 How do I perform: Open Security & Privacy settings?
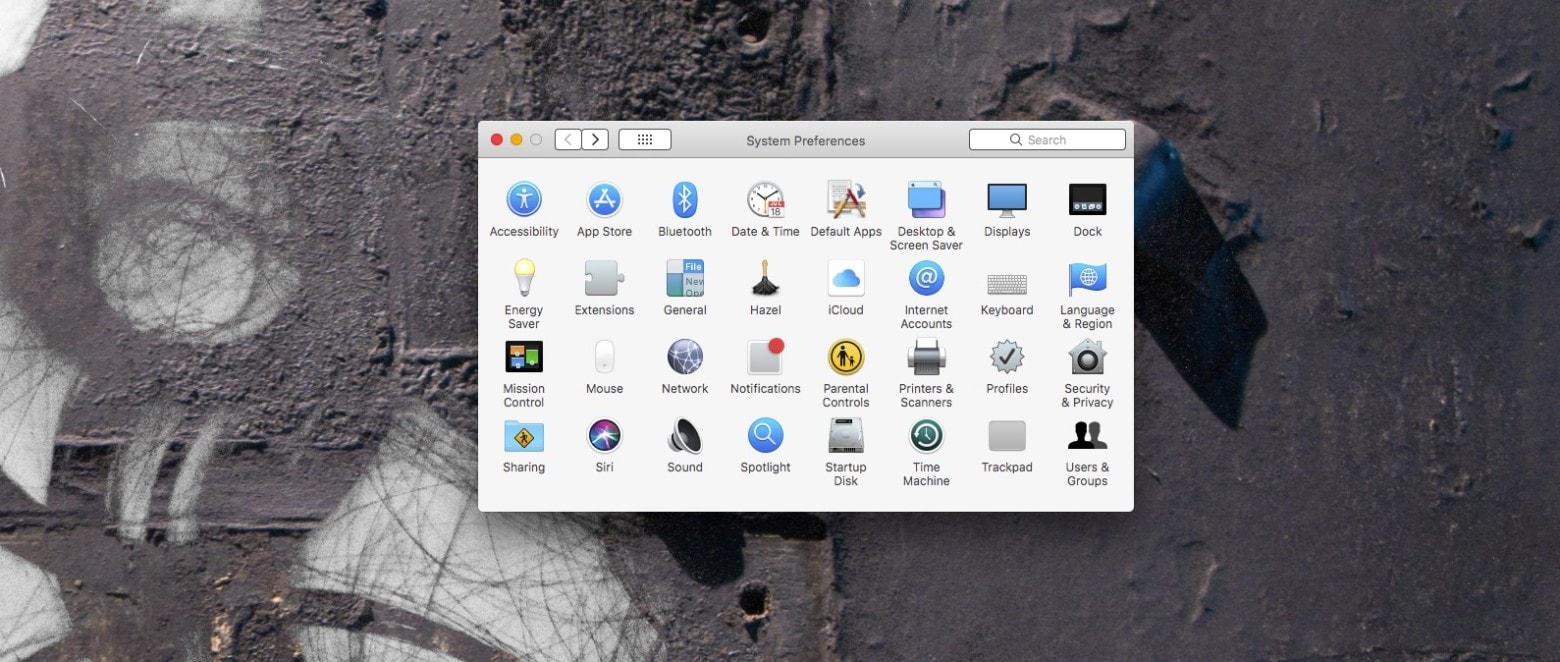[1086, 357]
